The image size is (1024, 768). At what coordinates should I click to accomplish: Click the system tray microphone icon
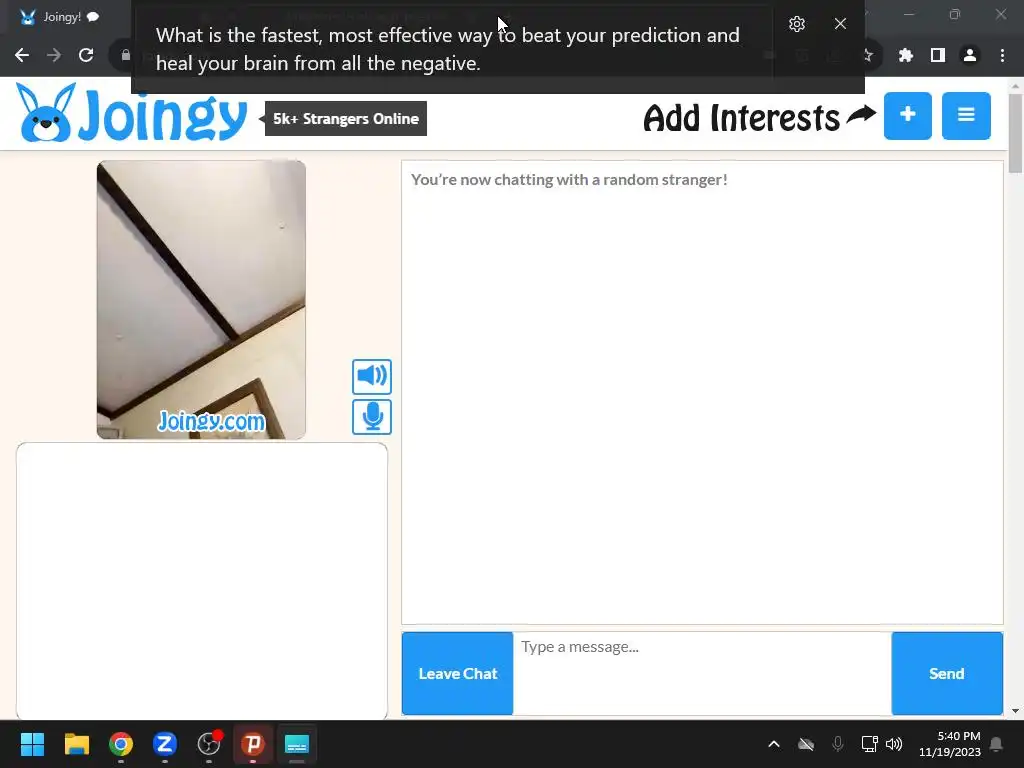[x=838, y=744]
